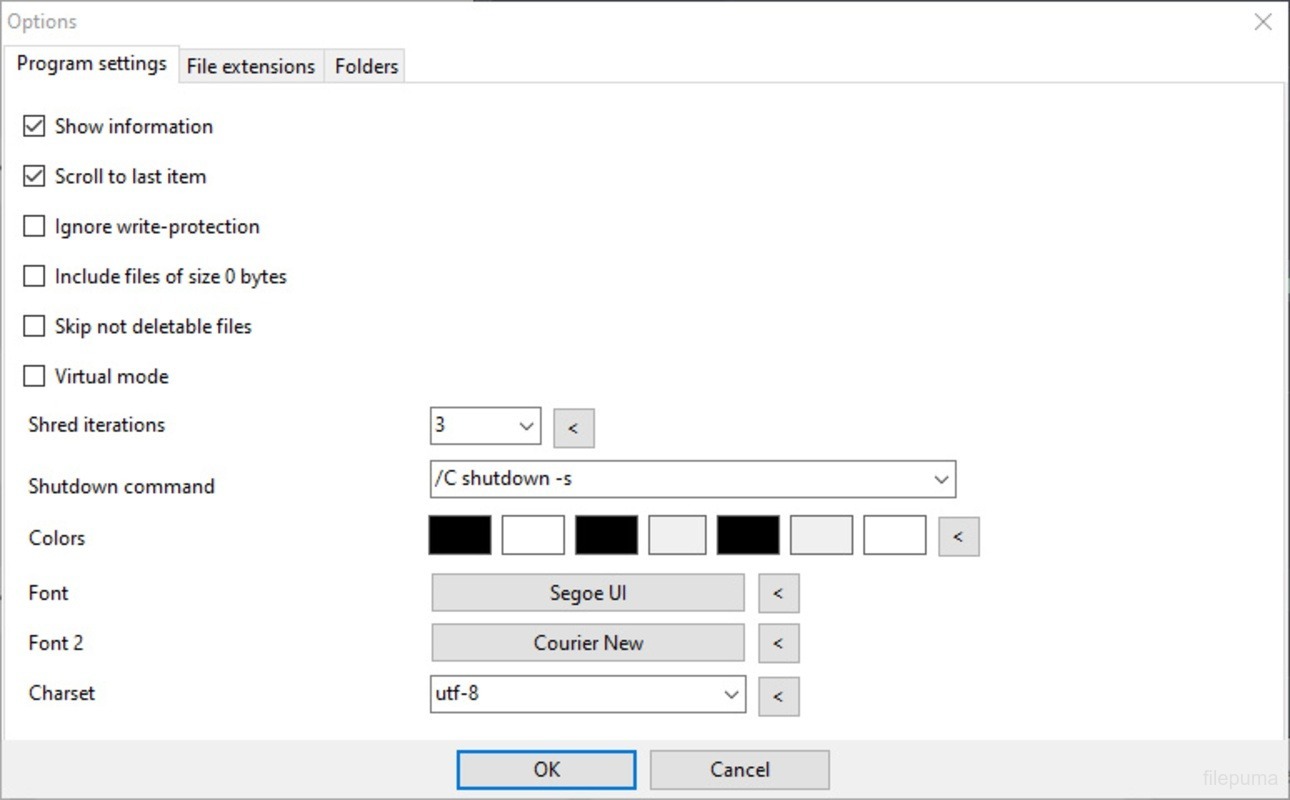
Task: Click reset arrow beside Segoe UI font
Action: click(778, 593)
